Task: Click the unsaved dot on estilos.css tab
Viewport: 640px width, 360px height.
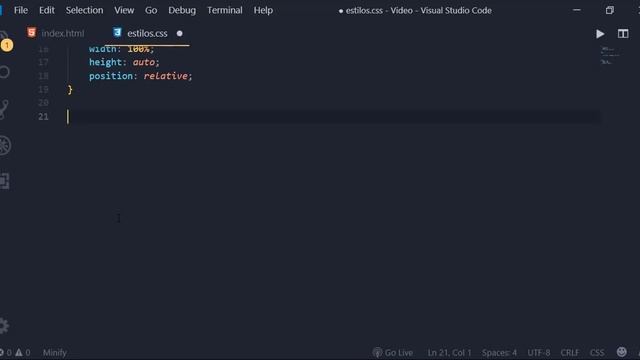Action: point(180,33)
